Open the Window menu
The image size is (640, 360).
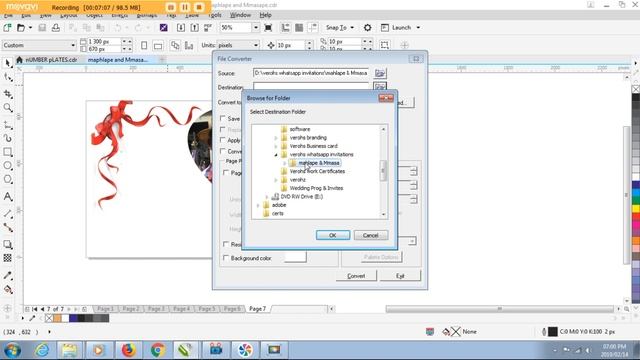pyautogui.click(x=240, y=15)
